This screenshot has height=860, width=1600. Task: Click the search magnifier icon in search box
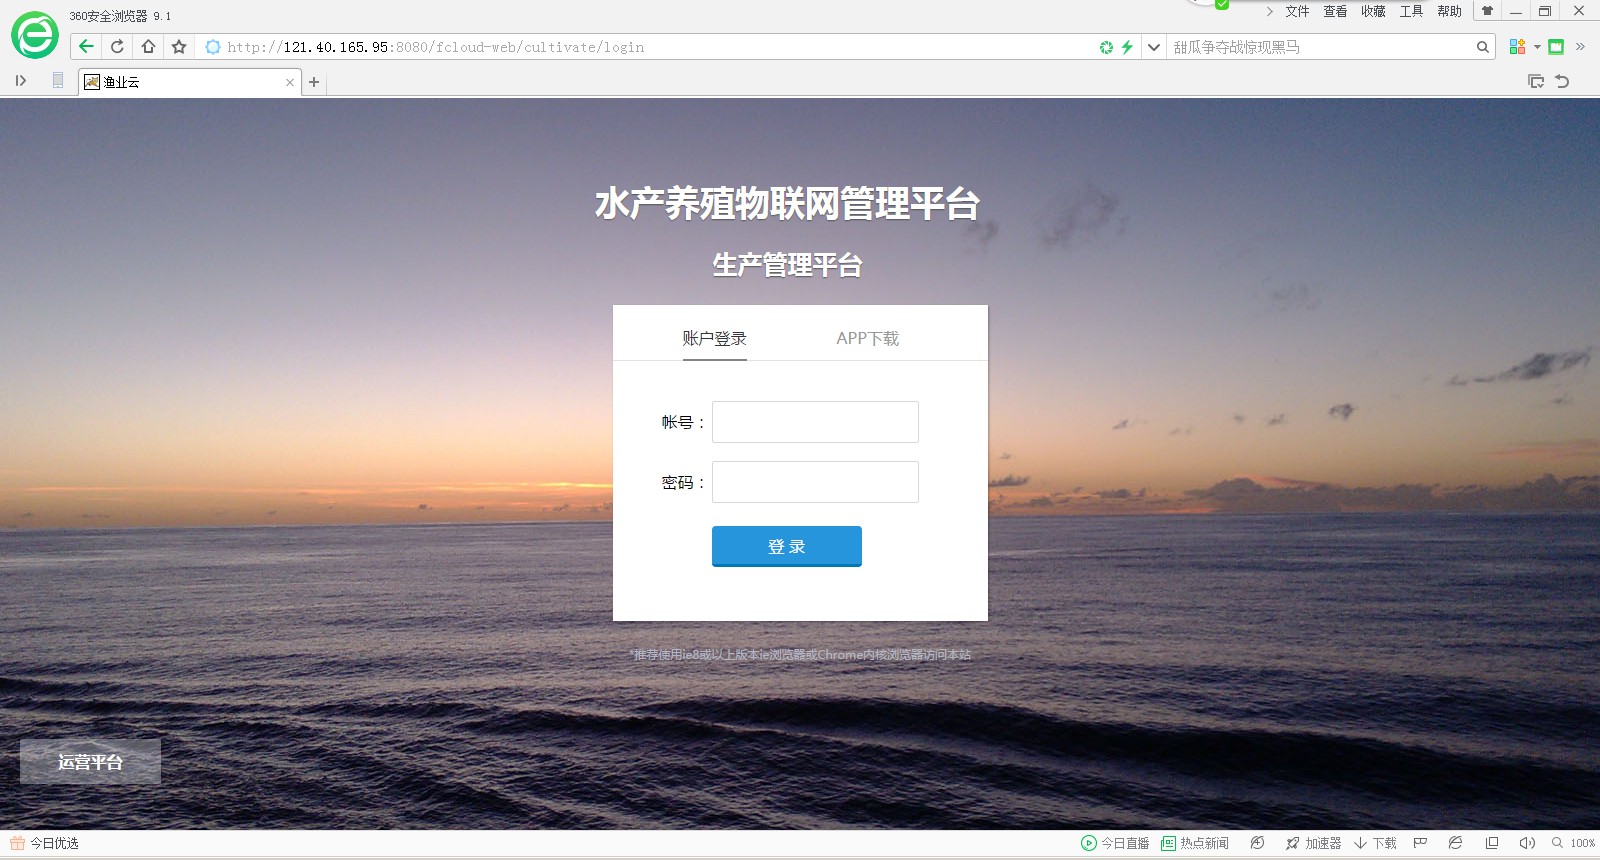(x=1483, y=47)
